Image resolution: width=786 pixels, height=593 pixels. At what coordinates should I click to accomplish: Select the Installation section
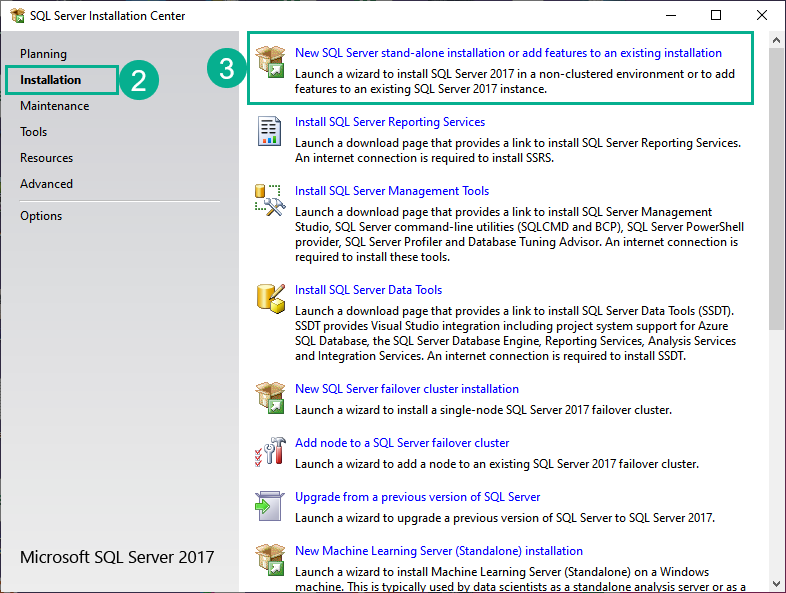pos(50,80)
